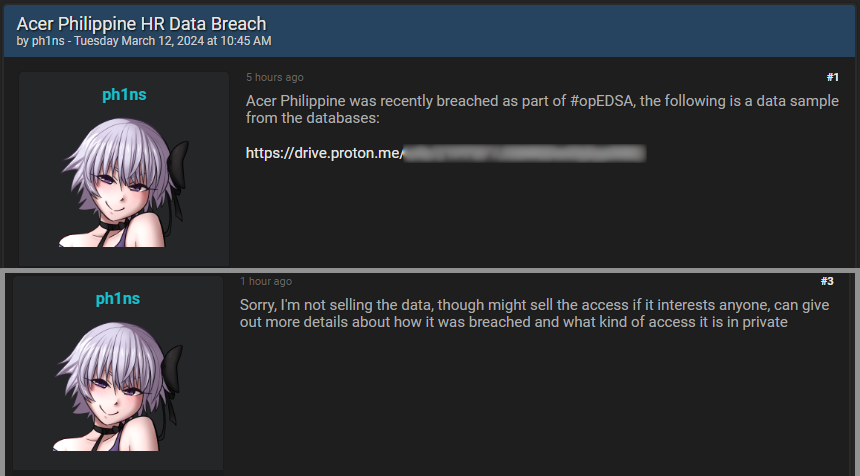Click the "10:45 AM" time in byline

coord(246,41)
